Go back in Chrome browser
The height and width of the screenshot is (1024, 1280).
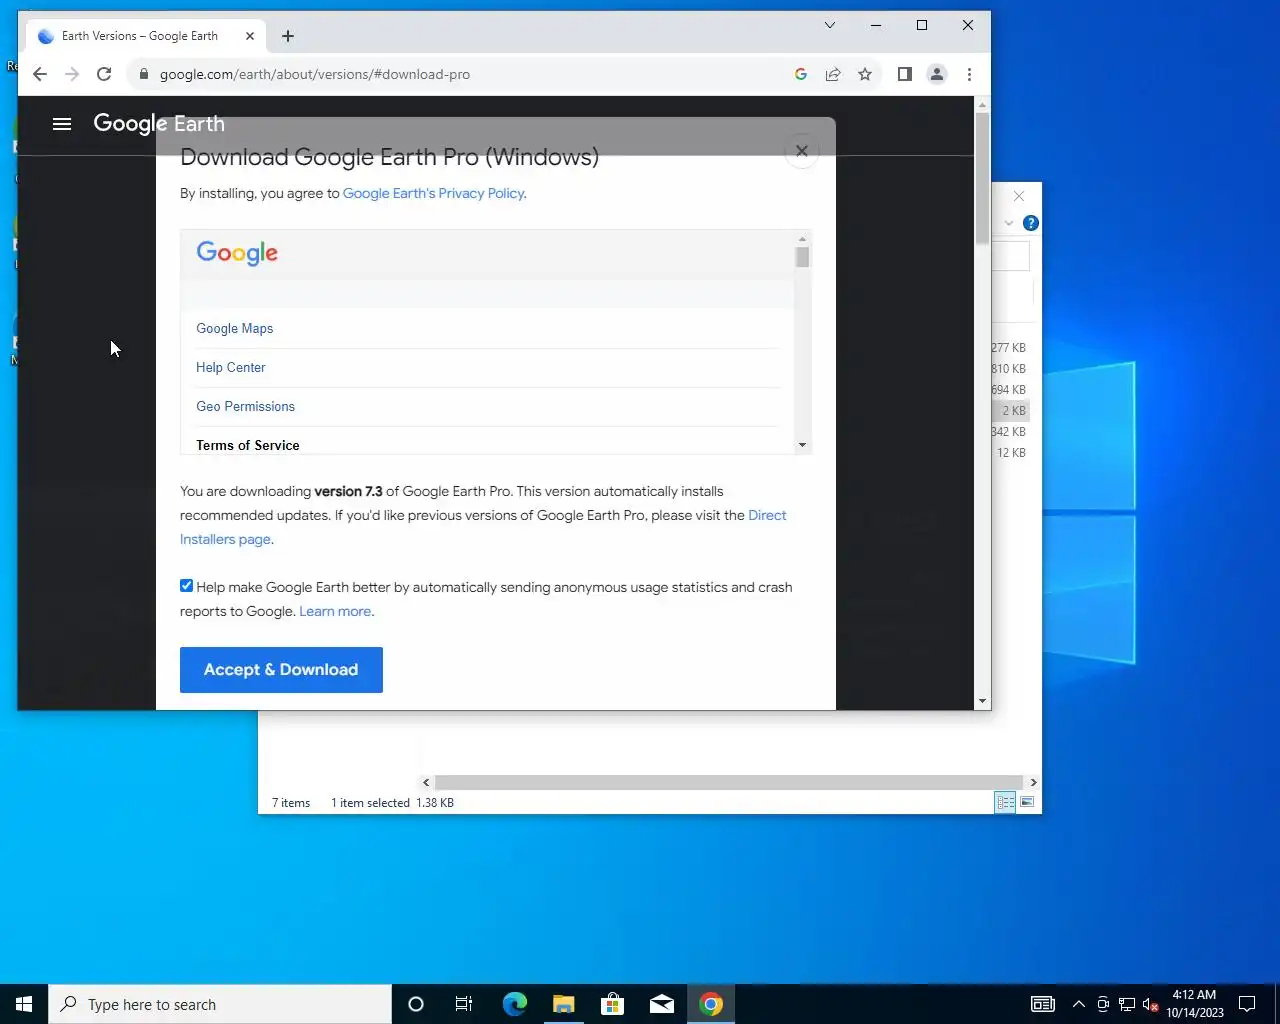point(40,74)
